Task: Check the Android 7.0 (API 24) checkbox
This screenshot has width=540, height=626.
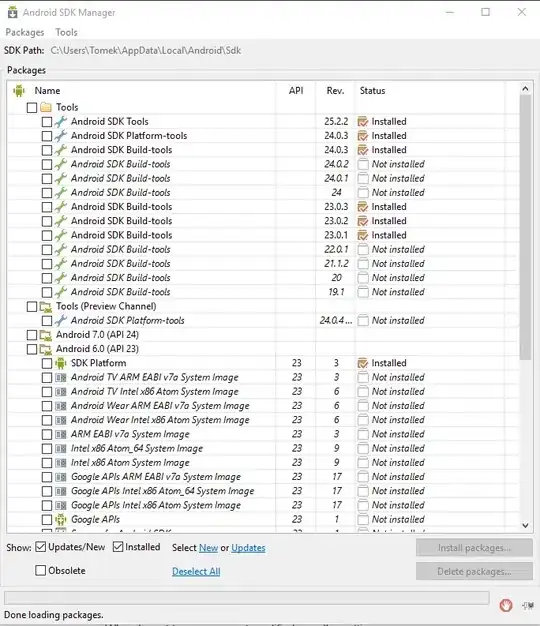Action: point(32,335)
